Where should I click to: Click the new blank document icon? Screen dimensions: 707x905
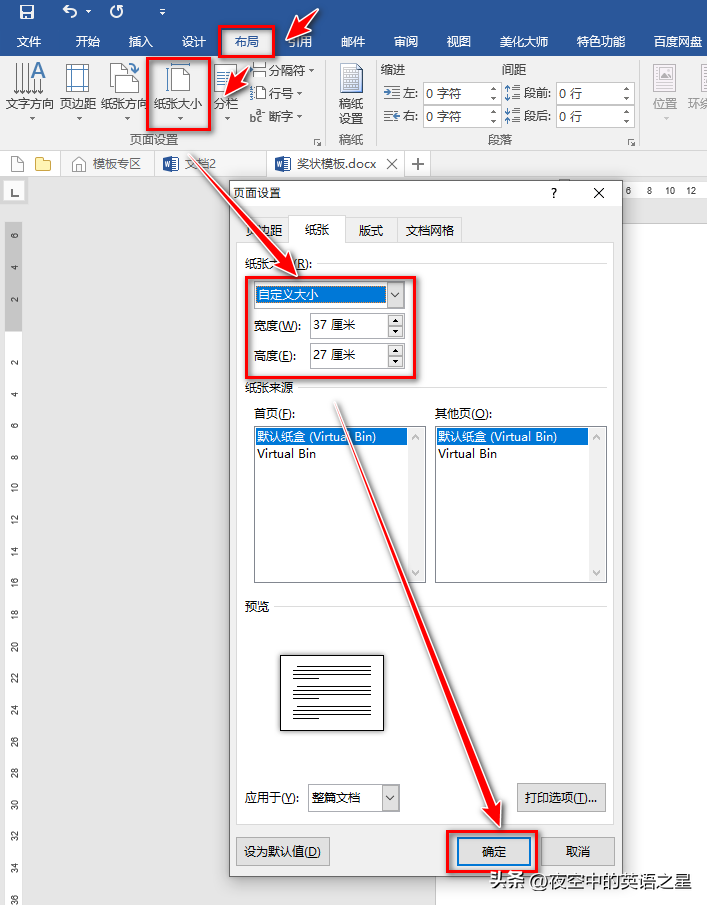[x=17, y=164]
